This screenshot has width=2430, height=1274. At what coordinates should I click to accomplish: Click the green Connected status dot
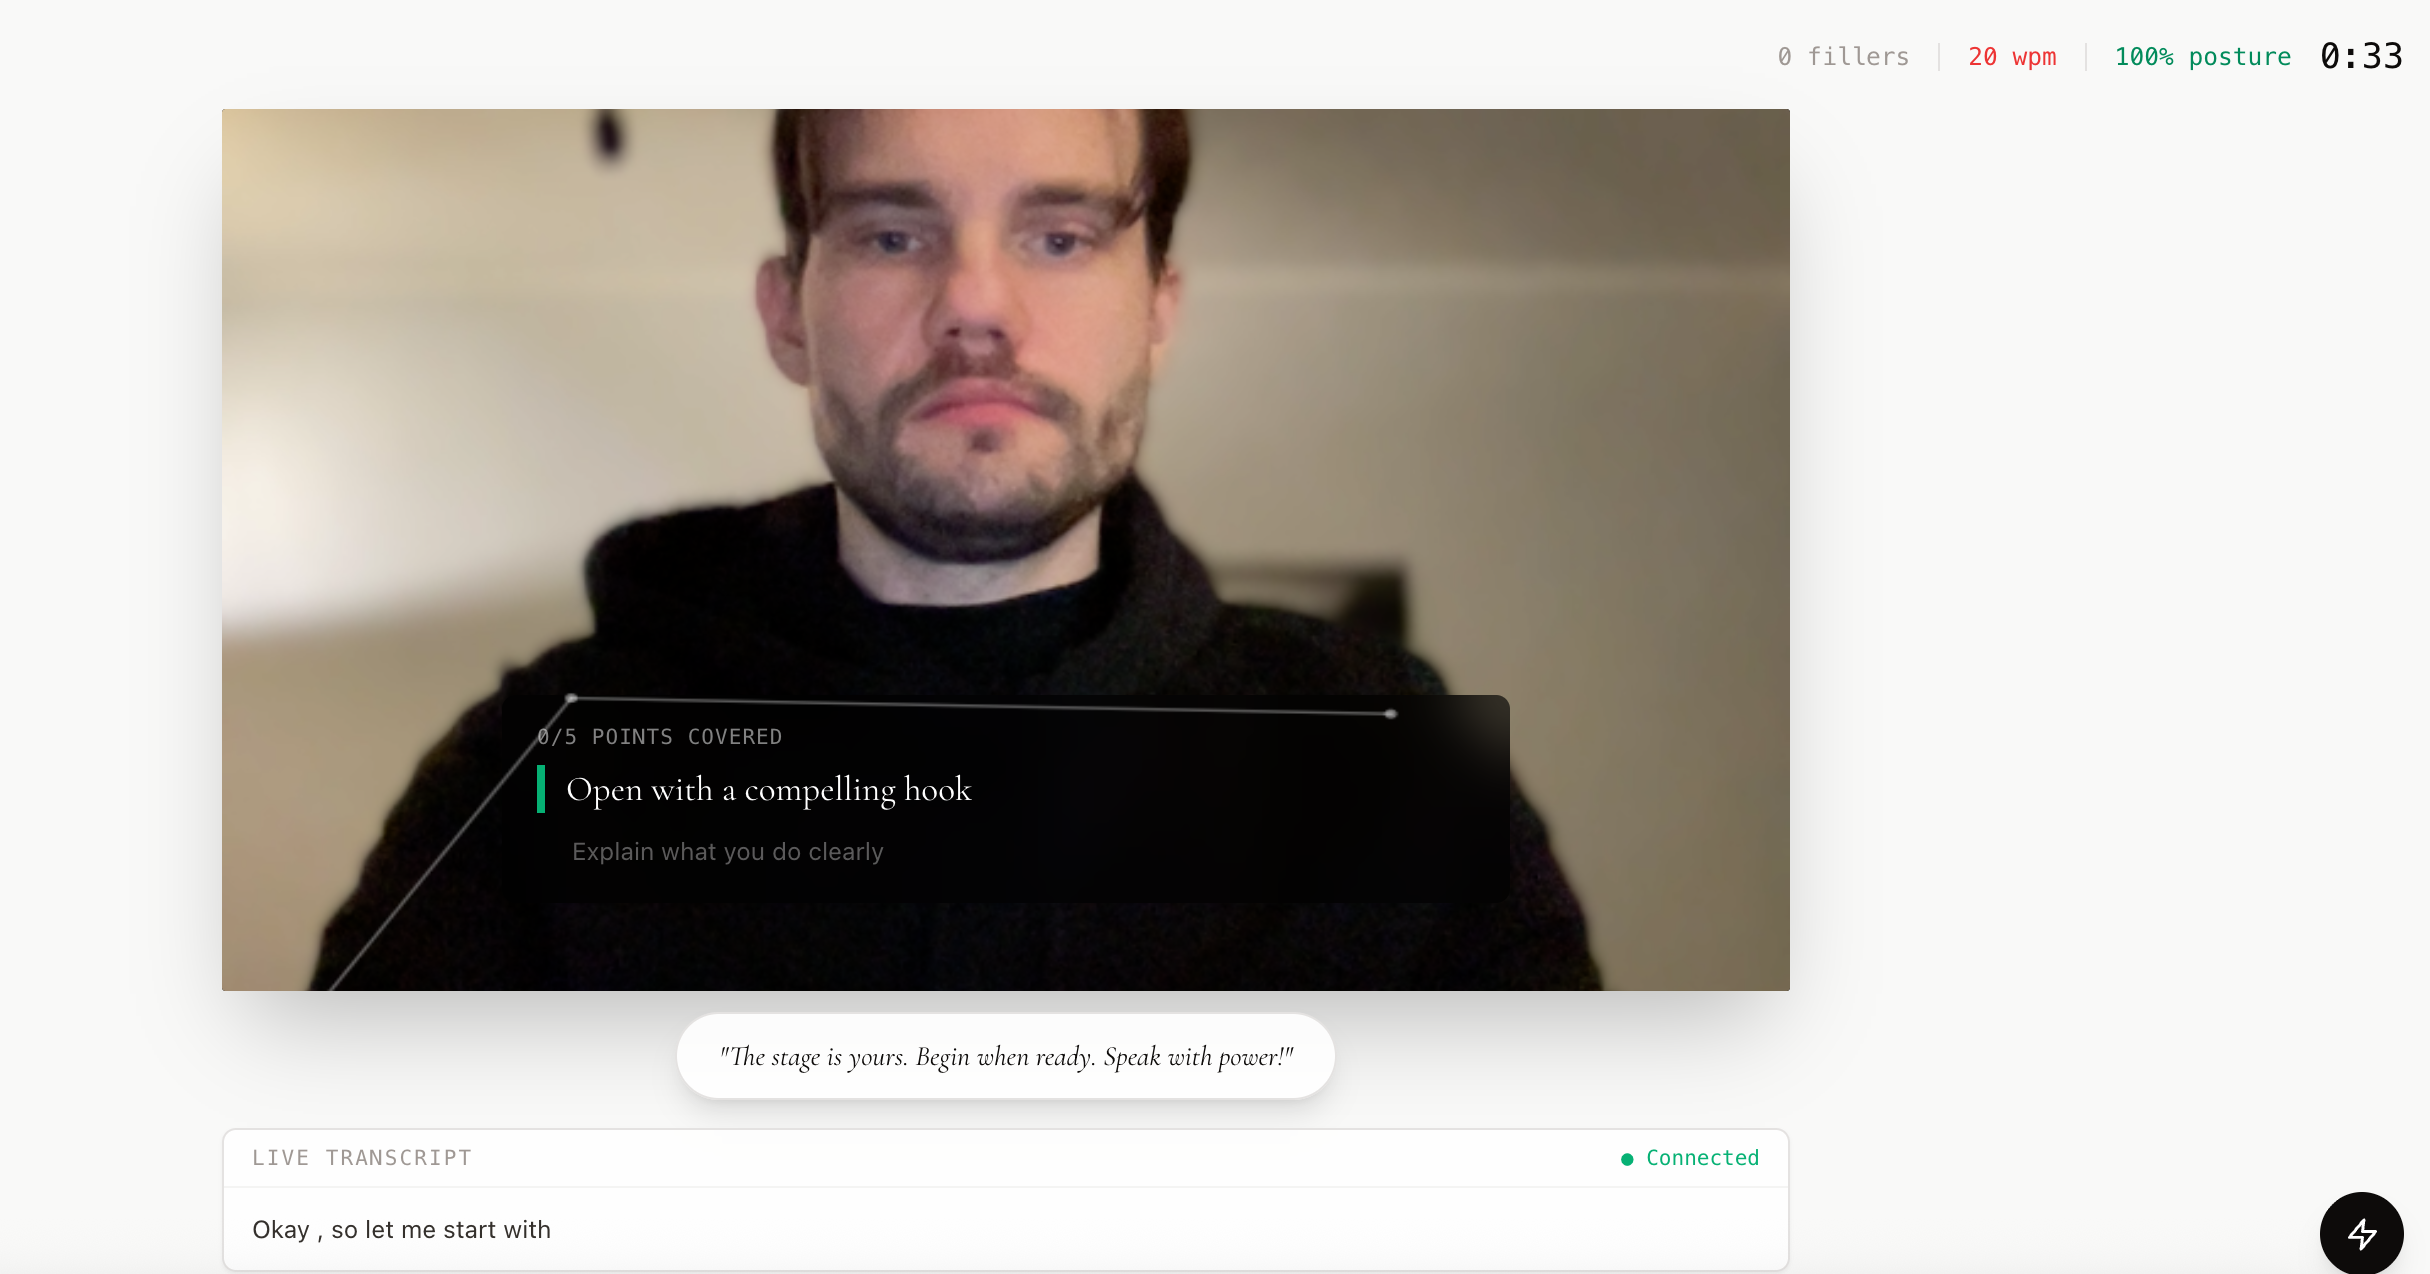point(1627,1159)
